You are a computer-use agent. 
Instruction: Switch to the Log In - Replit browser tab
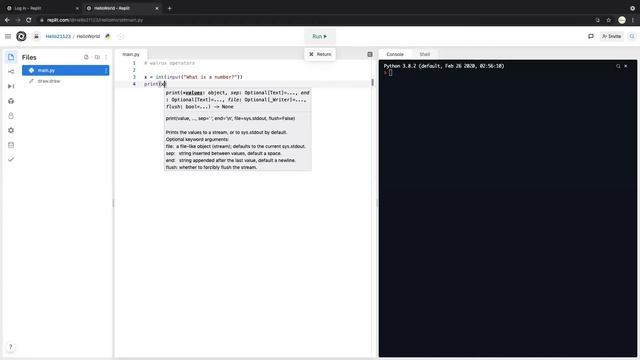click(42, 8)
